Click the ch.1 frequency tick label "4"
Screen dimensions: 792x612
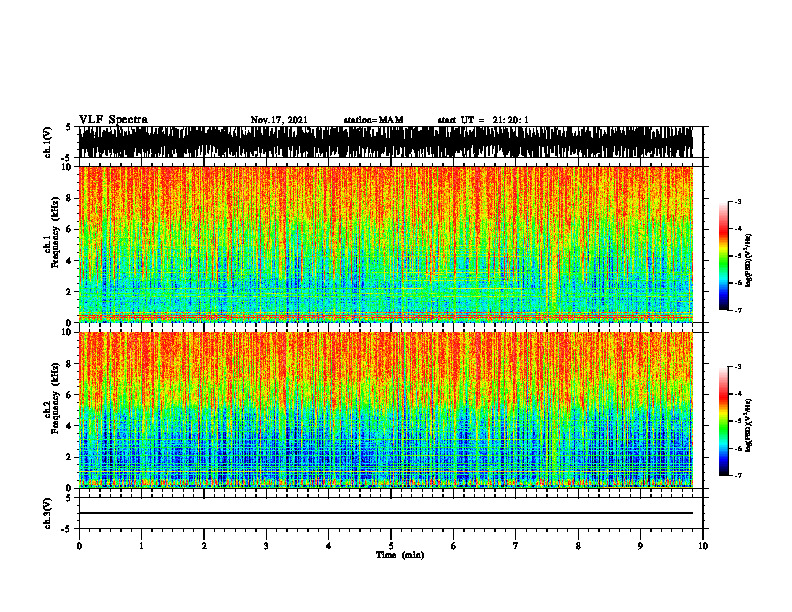click(x=70, y=261)
